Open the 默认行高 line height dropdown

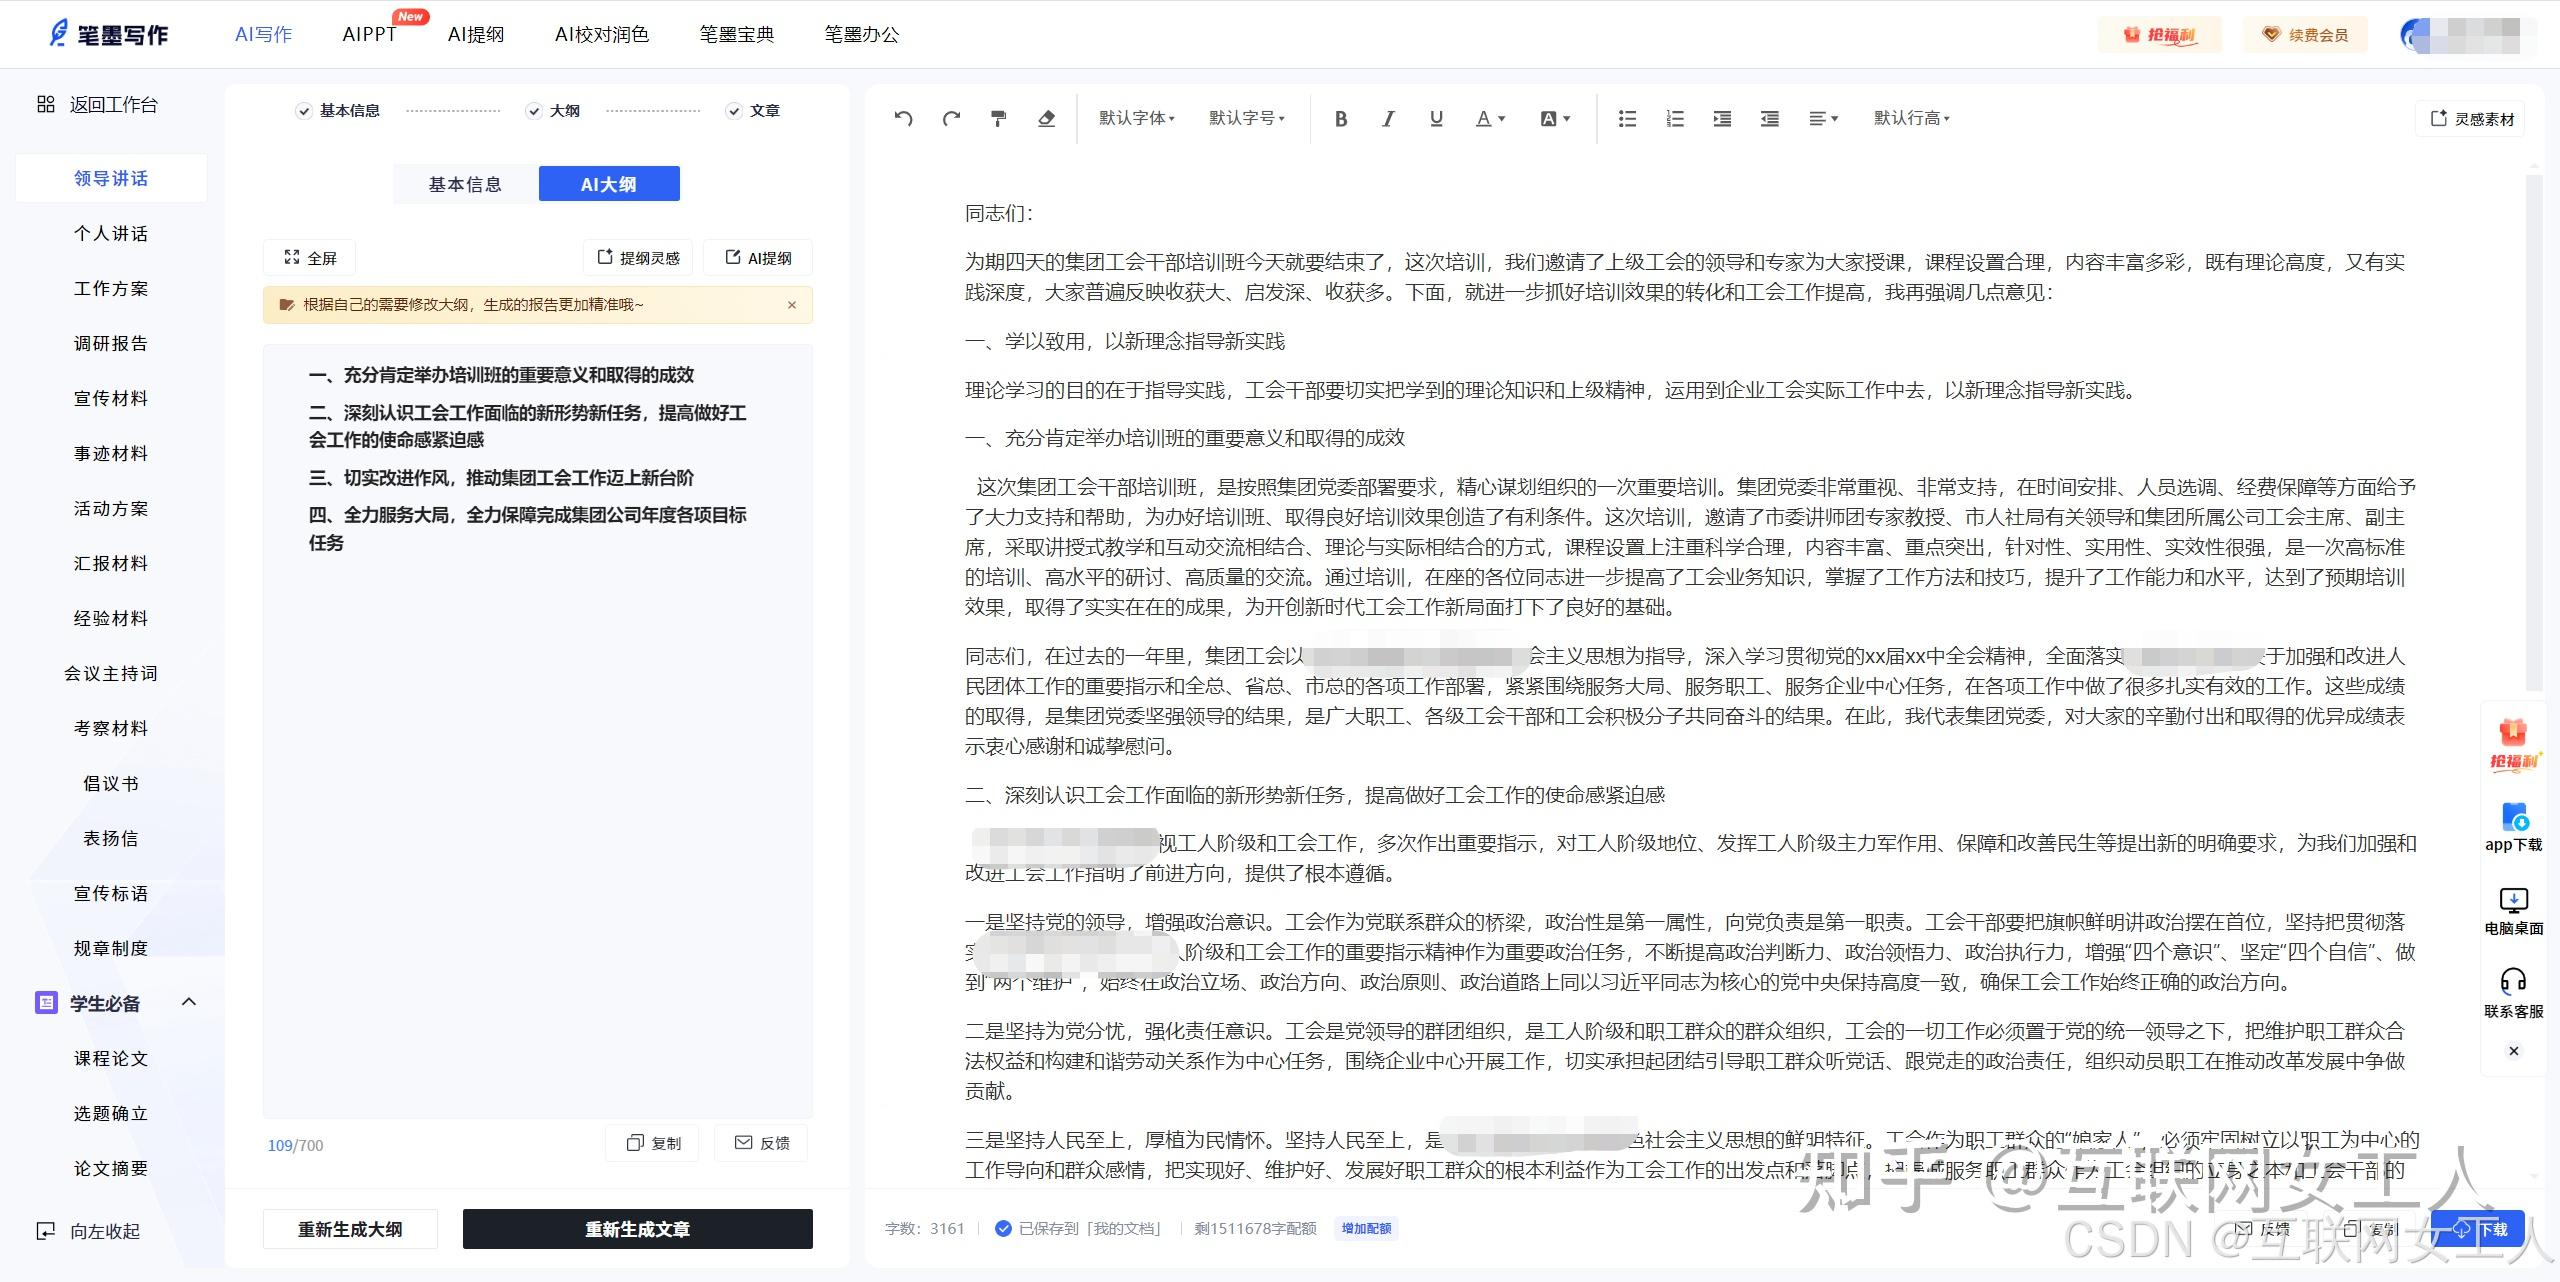coord(1911,118)
